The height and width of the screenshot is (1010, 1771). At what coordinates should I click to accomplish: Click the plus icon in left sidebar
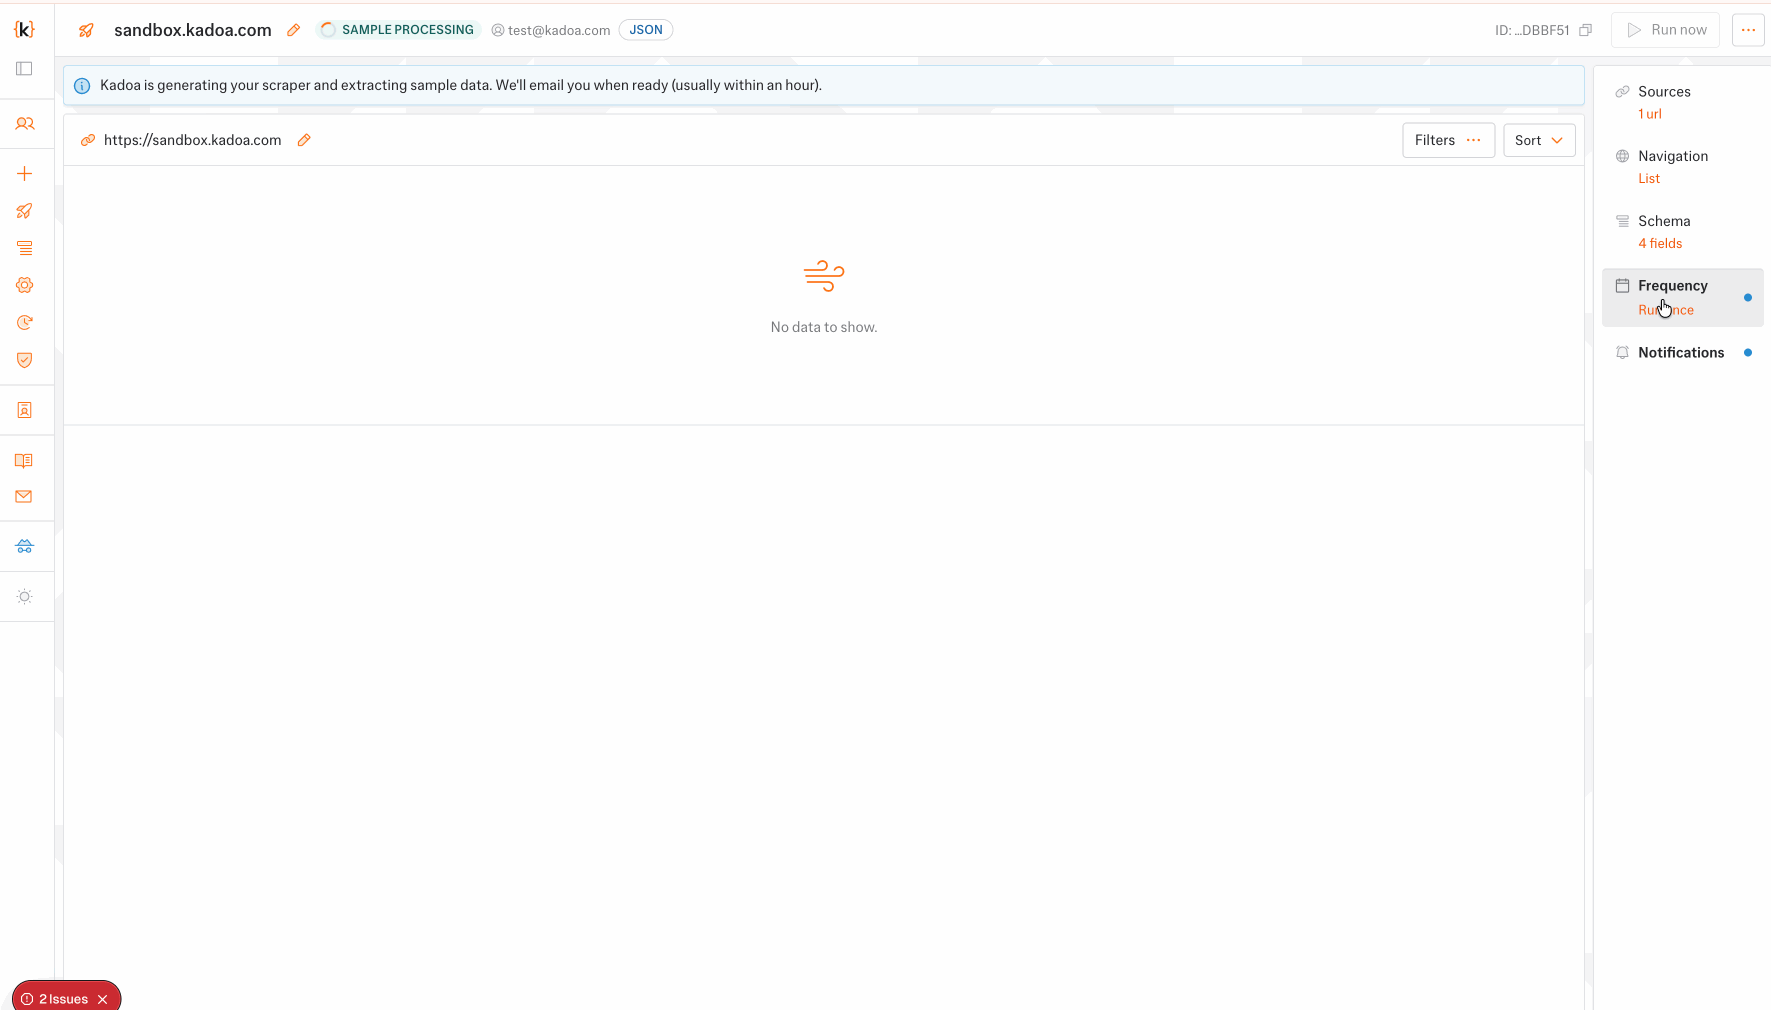click(25, 174)
